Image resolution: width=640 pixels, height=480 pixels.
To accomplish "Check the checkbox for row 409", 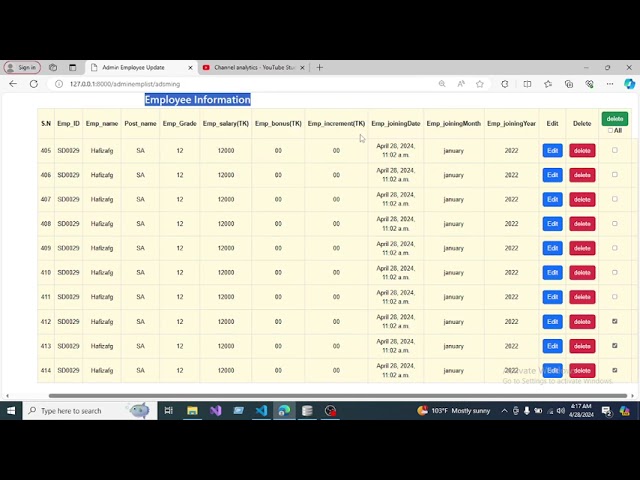I will tap(615, 248).
